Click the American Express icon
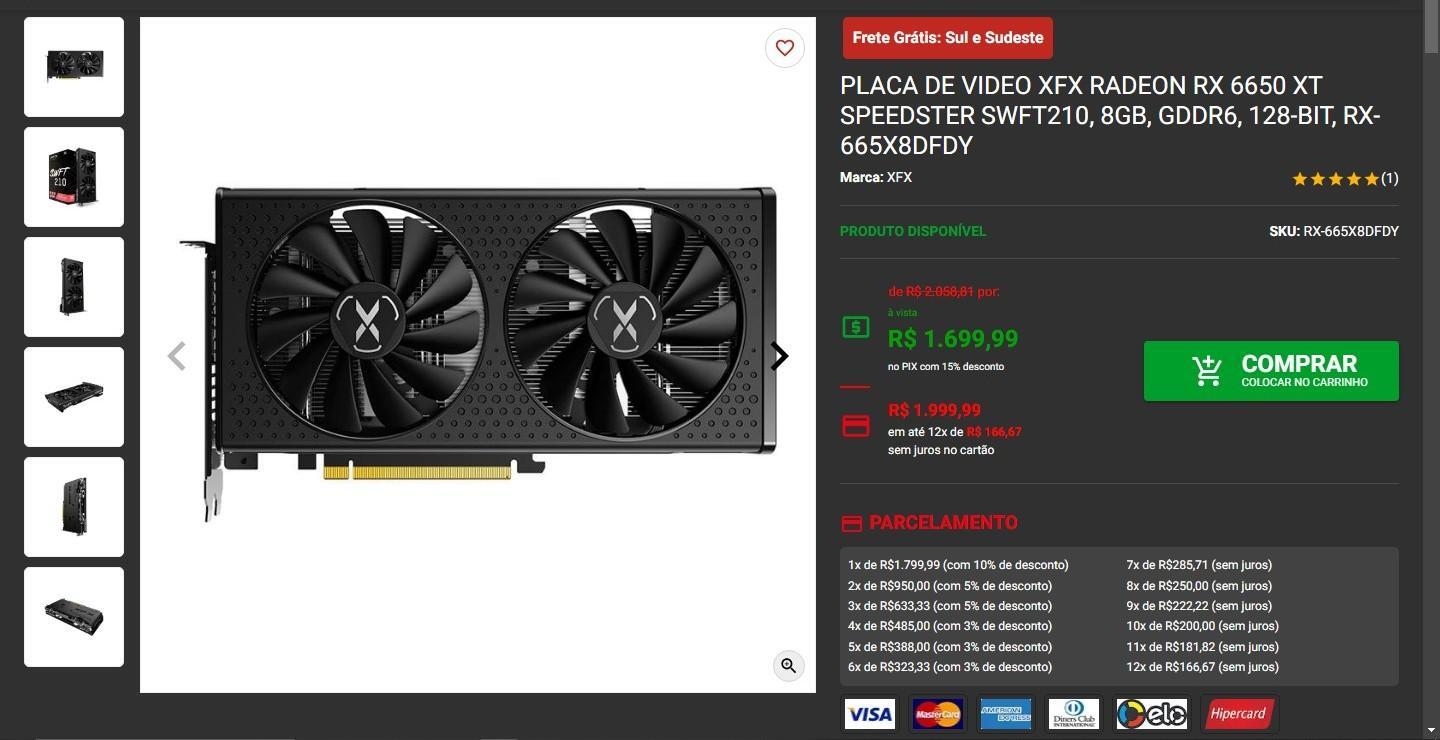Viewport: 1440px width, 740px height. [1006, 714]
